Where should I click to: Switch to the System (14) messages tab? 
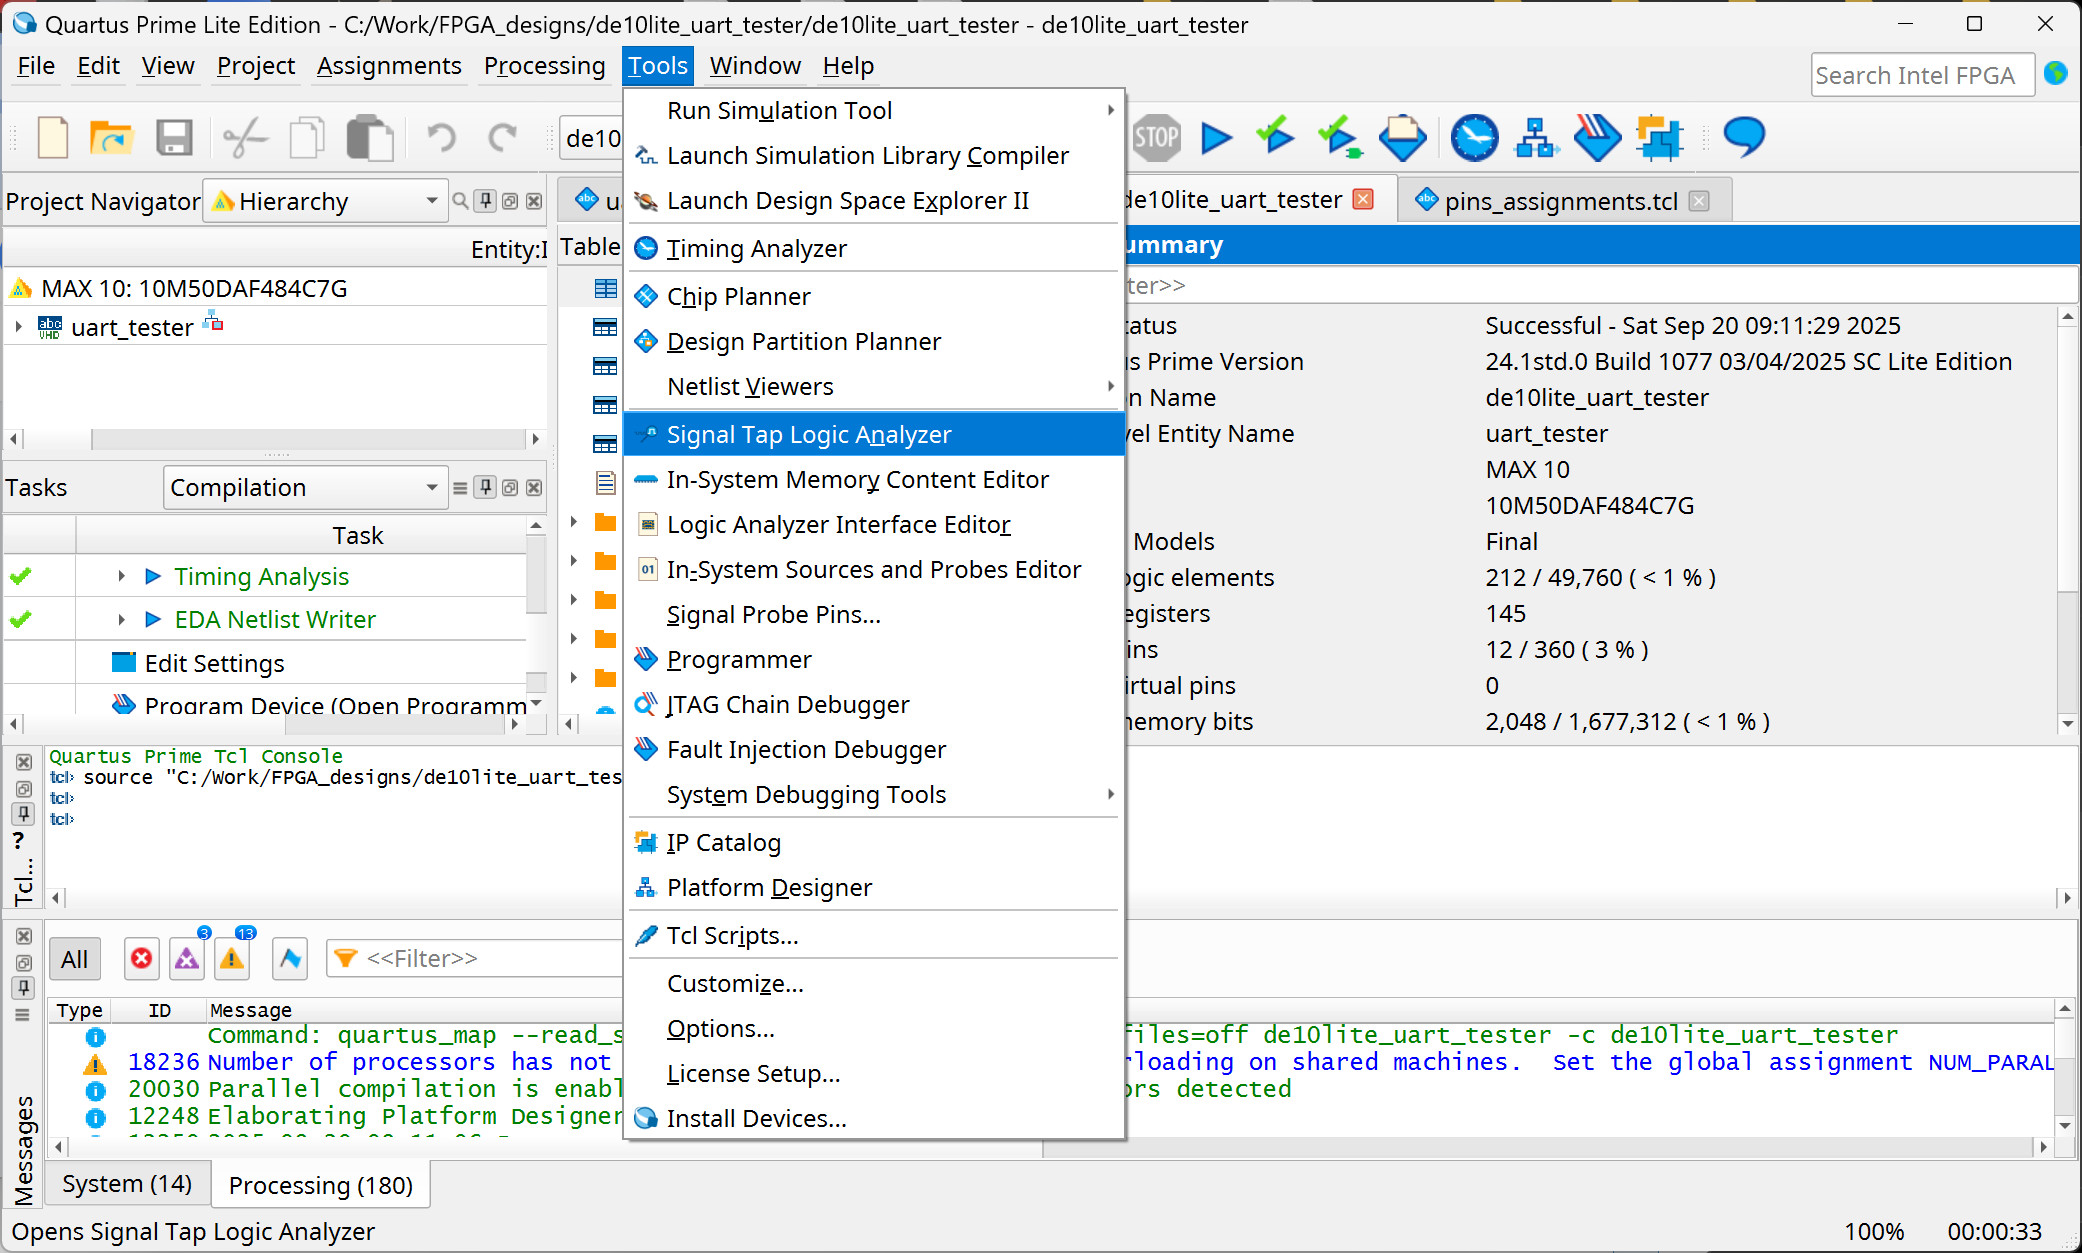click(127, 1184)
